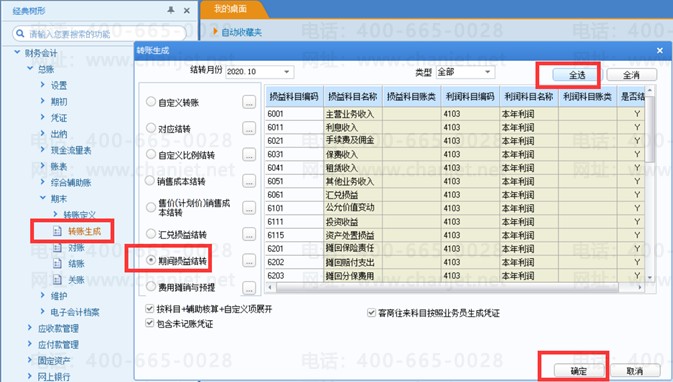Image resolution: width=673 pixels, height=382 pixels.
Task: Switch to the 我的桌面 tab
Action: (x=230, y=9)
